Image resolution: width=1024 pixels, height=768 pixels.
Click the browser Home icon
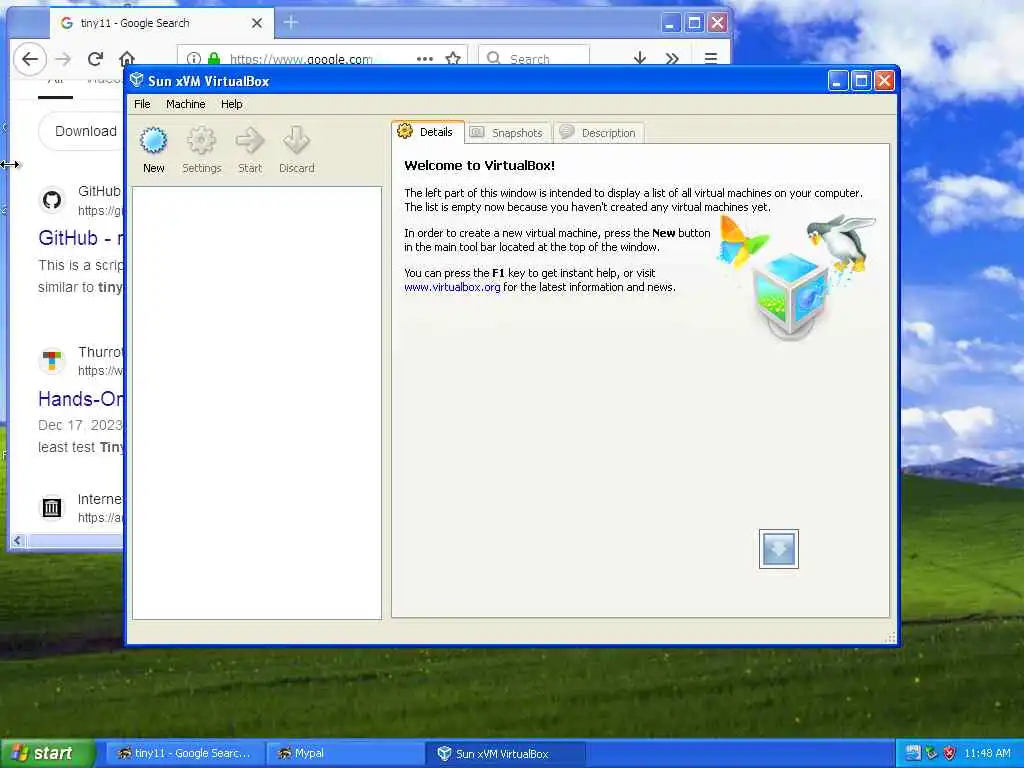coord(127,59)
